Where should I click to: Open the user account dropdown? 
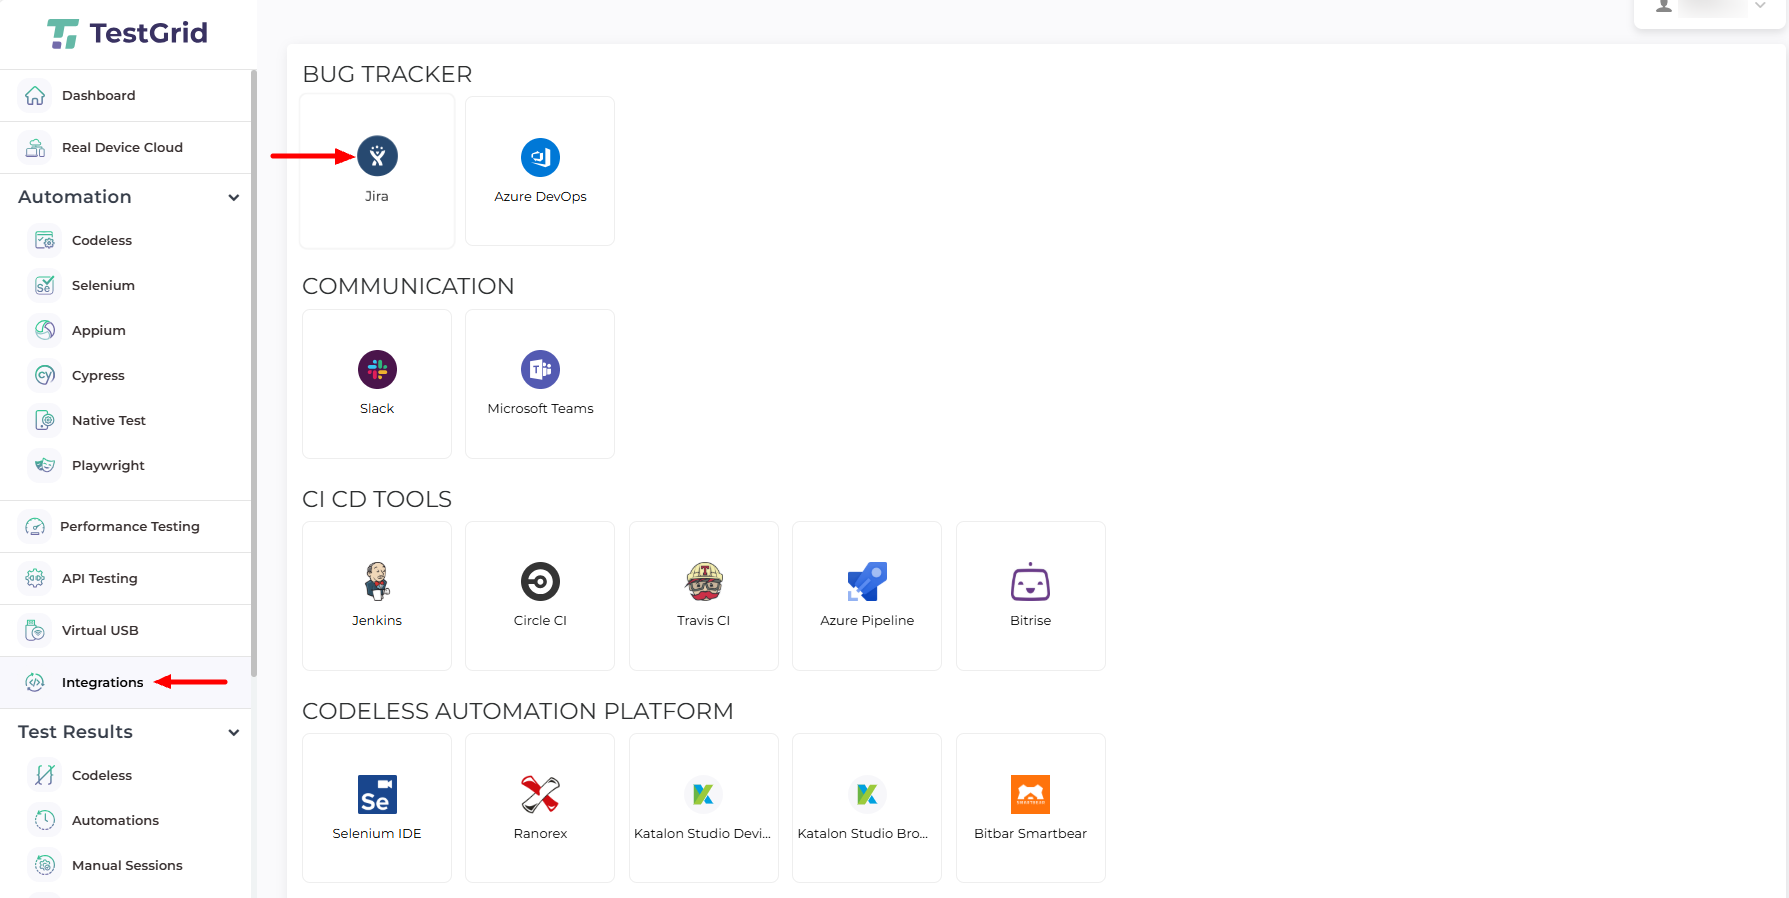click(x=1760, y=6)
